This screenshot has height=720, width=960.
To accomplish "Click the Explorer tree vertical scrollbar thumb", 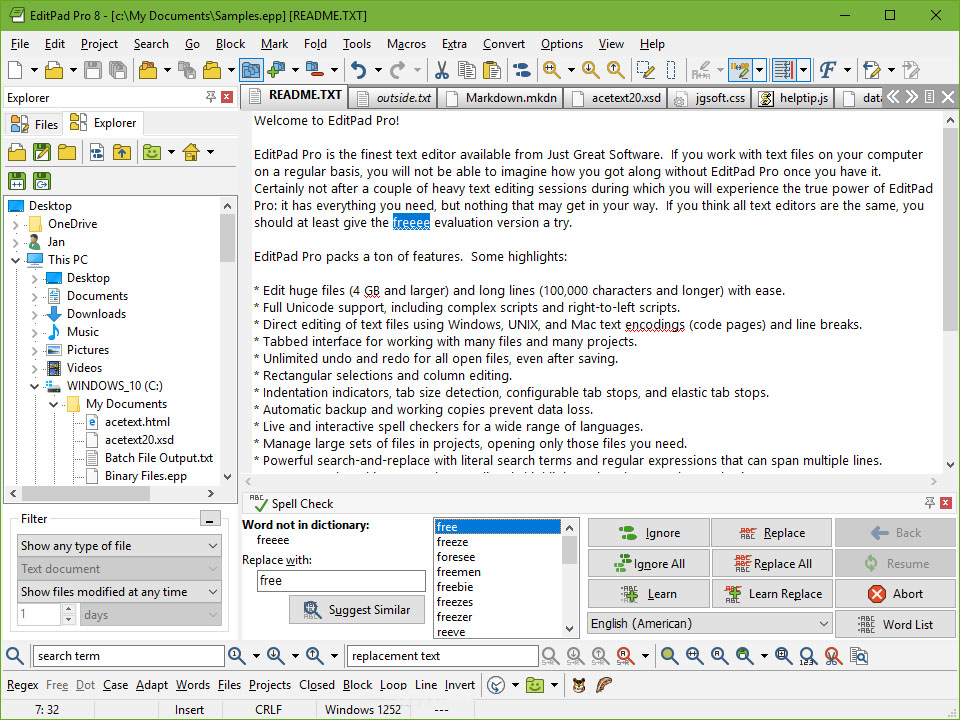I will (227, 238).
